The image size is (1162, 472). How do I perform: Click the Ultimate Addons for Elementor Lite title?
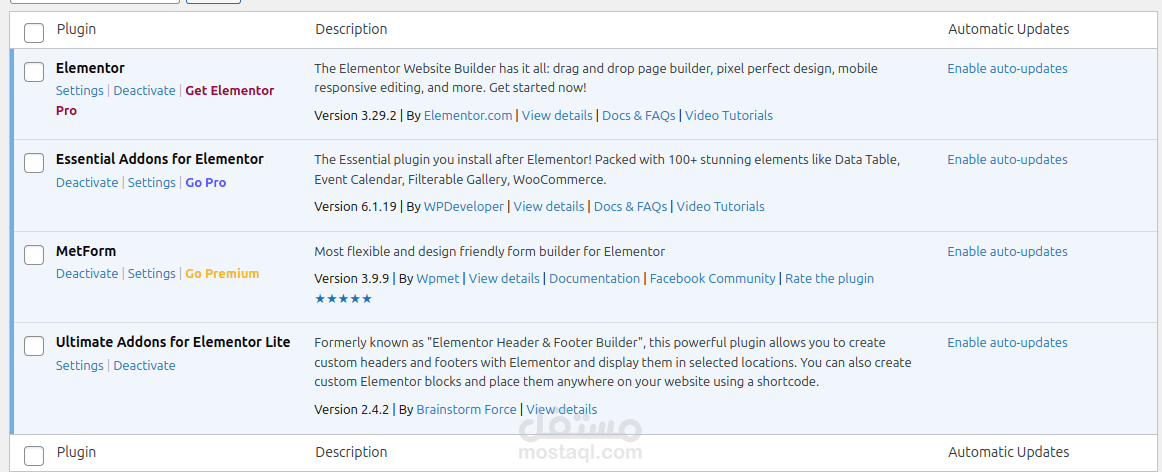click(x=173, y=342)
